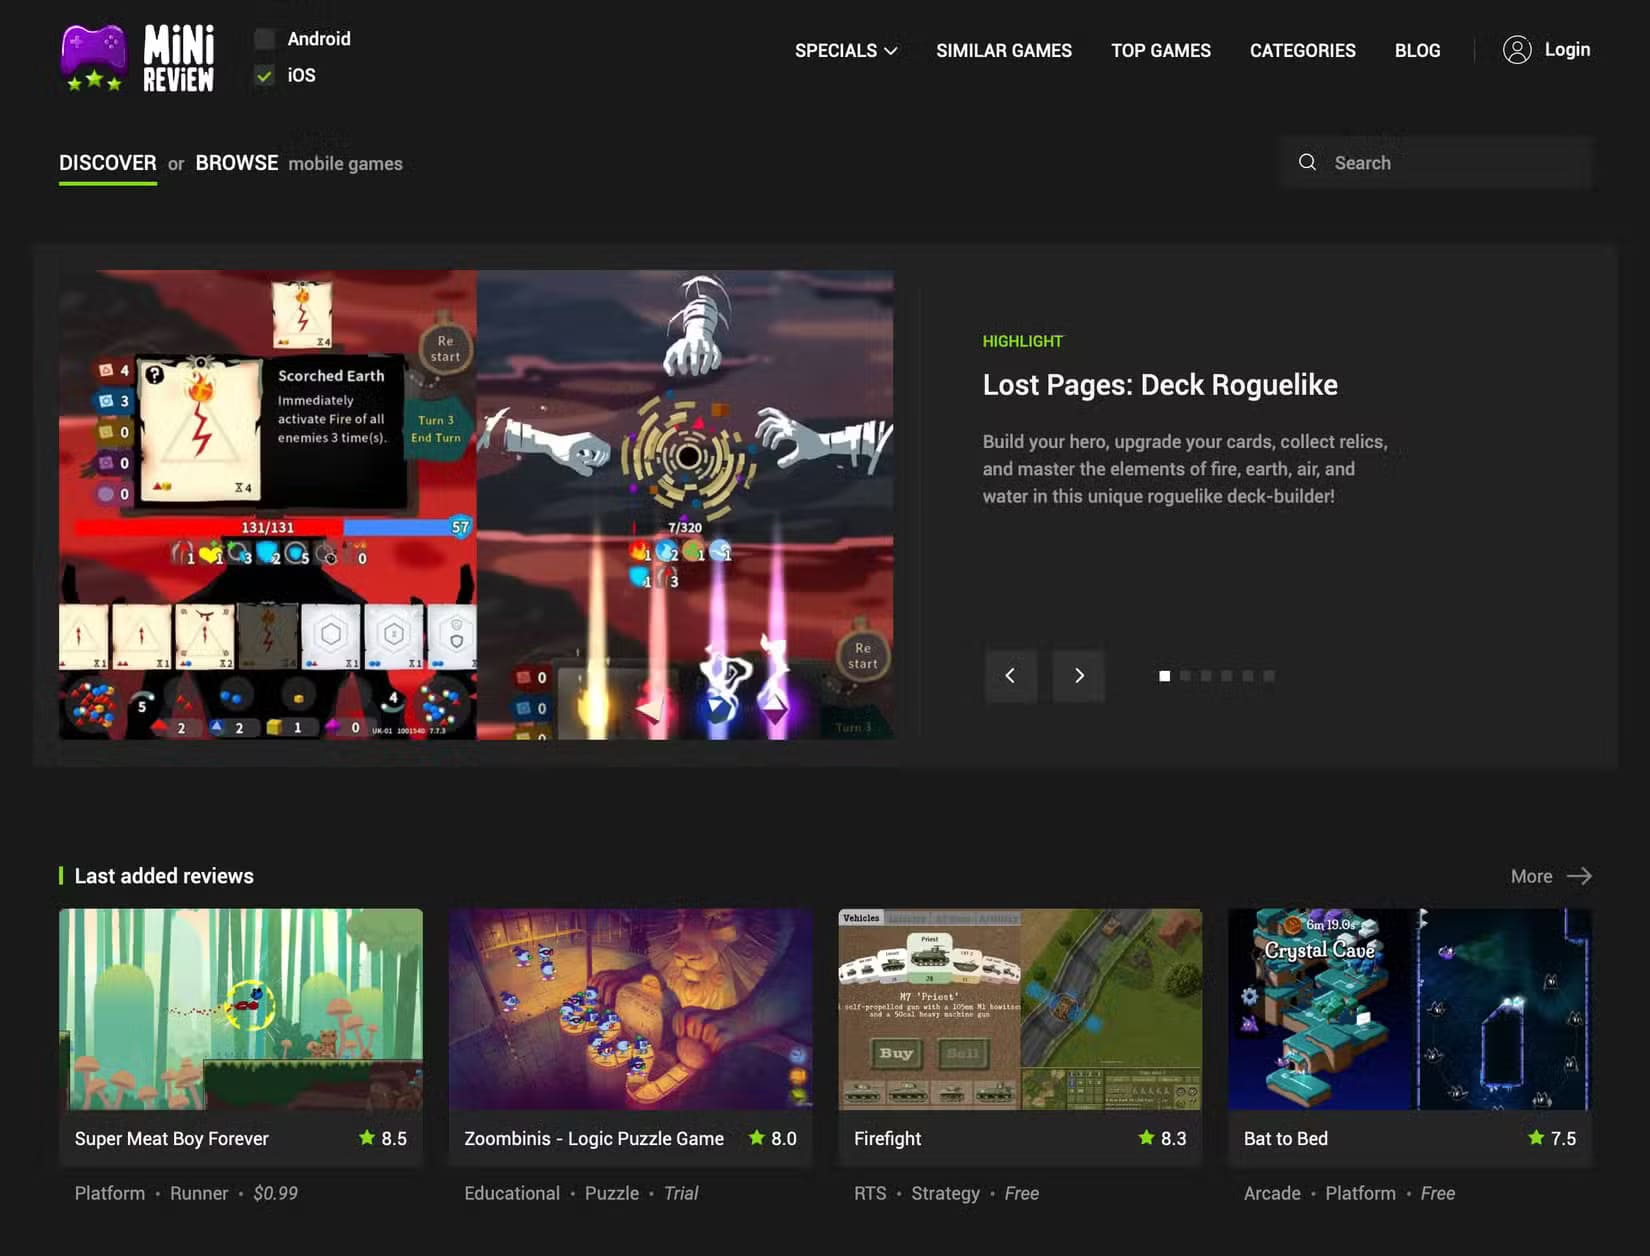
Task: Visit the Blog page
Action: tap(1417, 50)
